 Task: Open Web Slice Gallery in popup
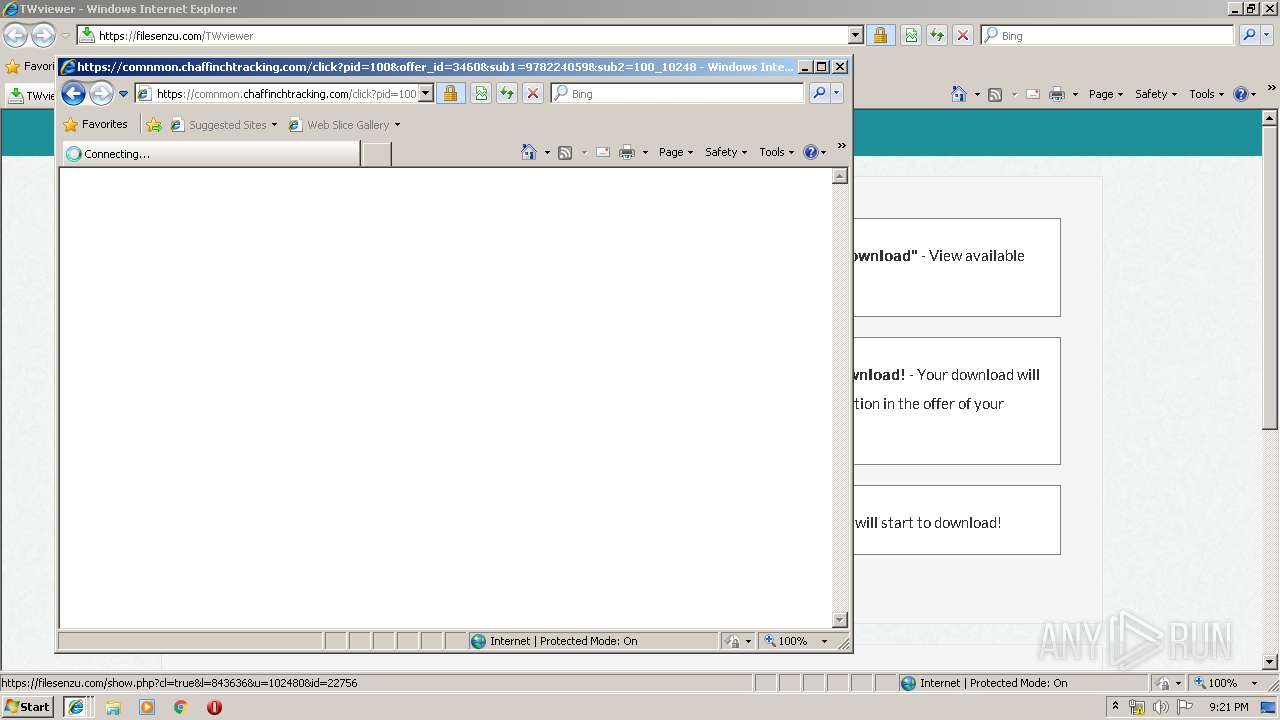coord(344,125)
